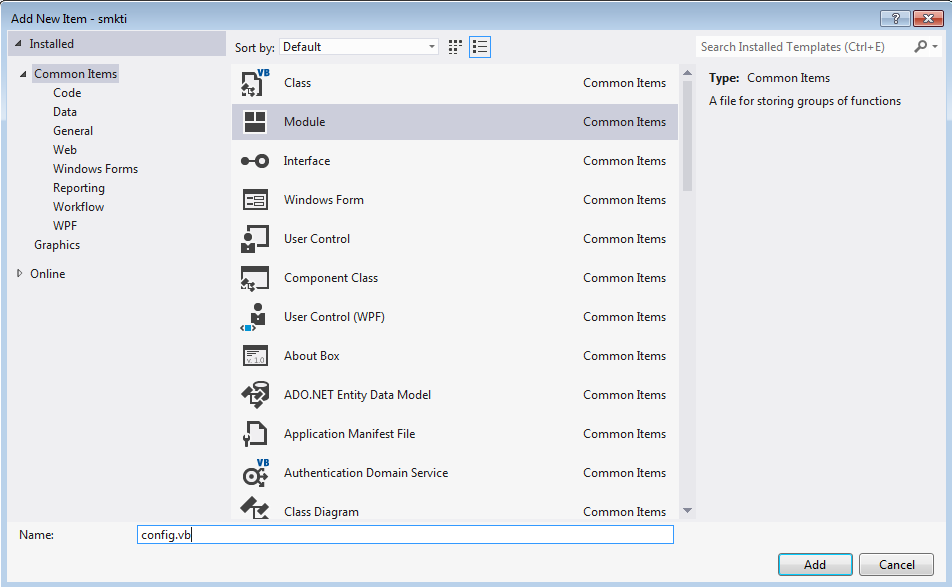
Task: Click the Module template name text
Action: tap(304, 121)
